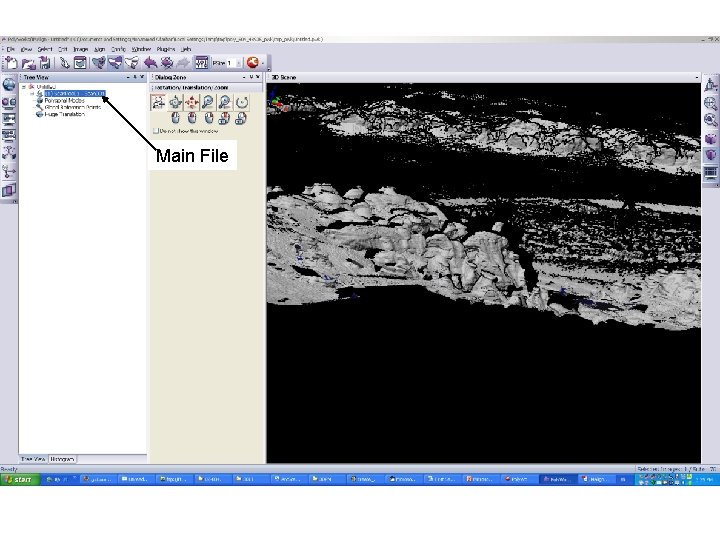Click the second left sidebar icon below the globe
Viewport: 720px width, 540px height.
[x=9, y=101]
